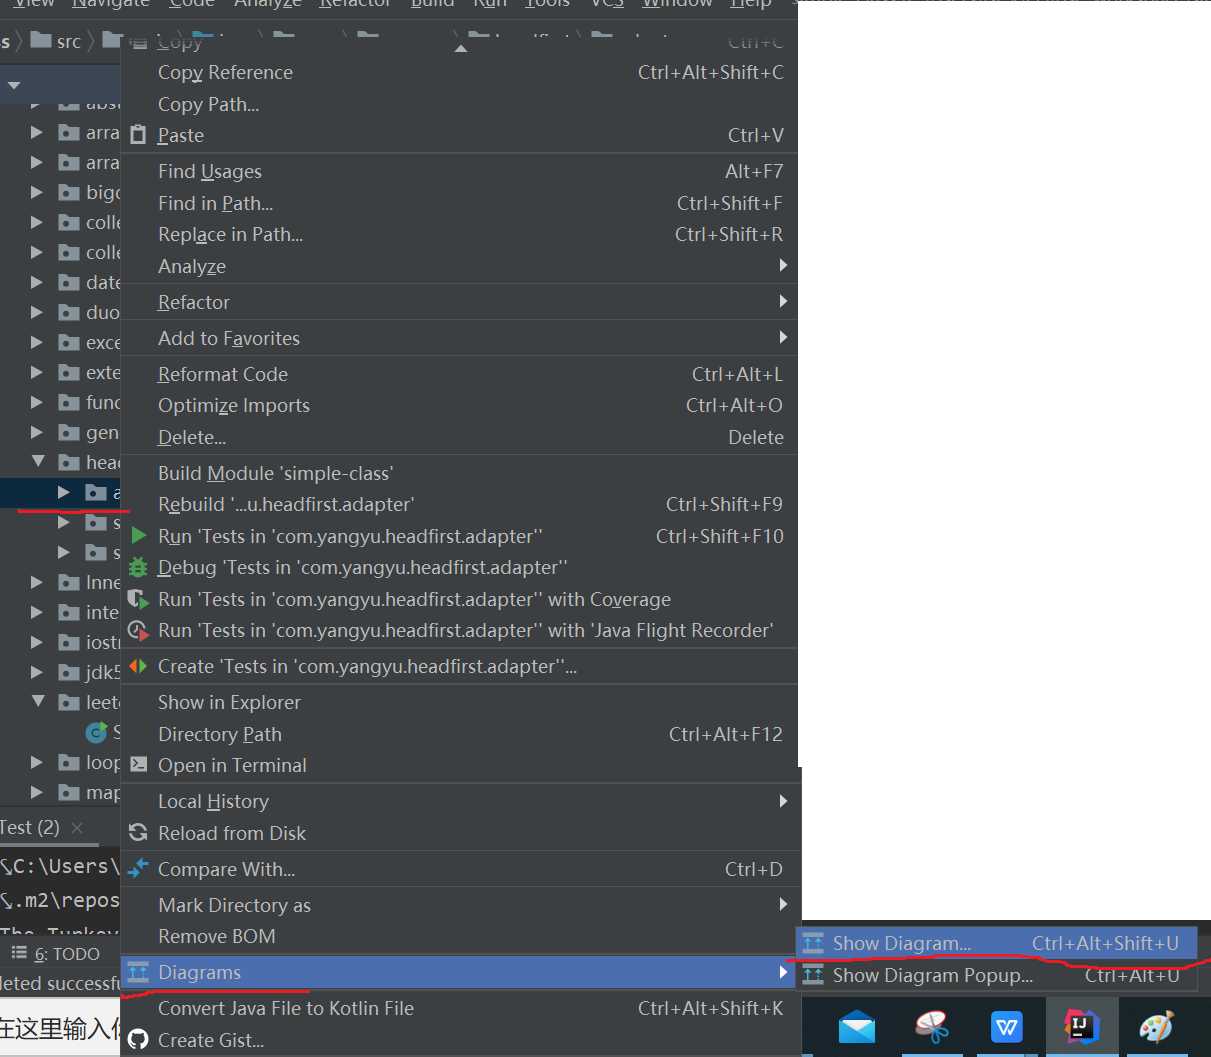Open the Navigate menu in menu bar
Screen dimensions: 1211x1057
111,4
